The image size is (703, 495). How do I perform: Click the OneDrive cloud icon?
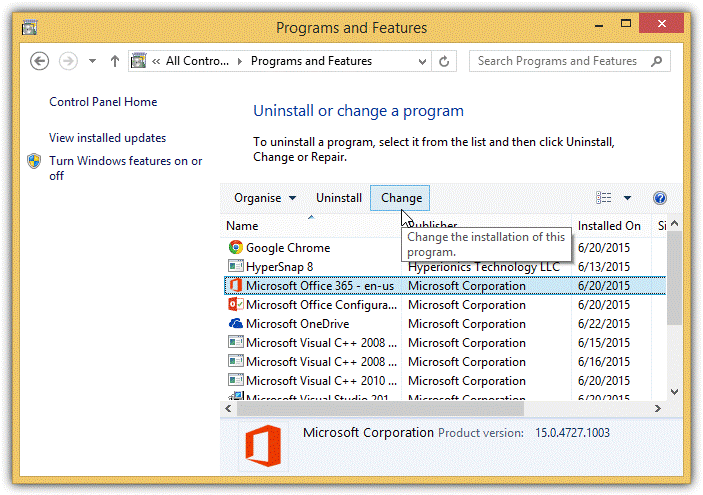pos(236,323)
